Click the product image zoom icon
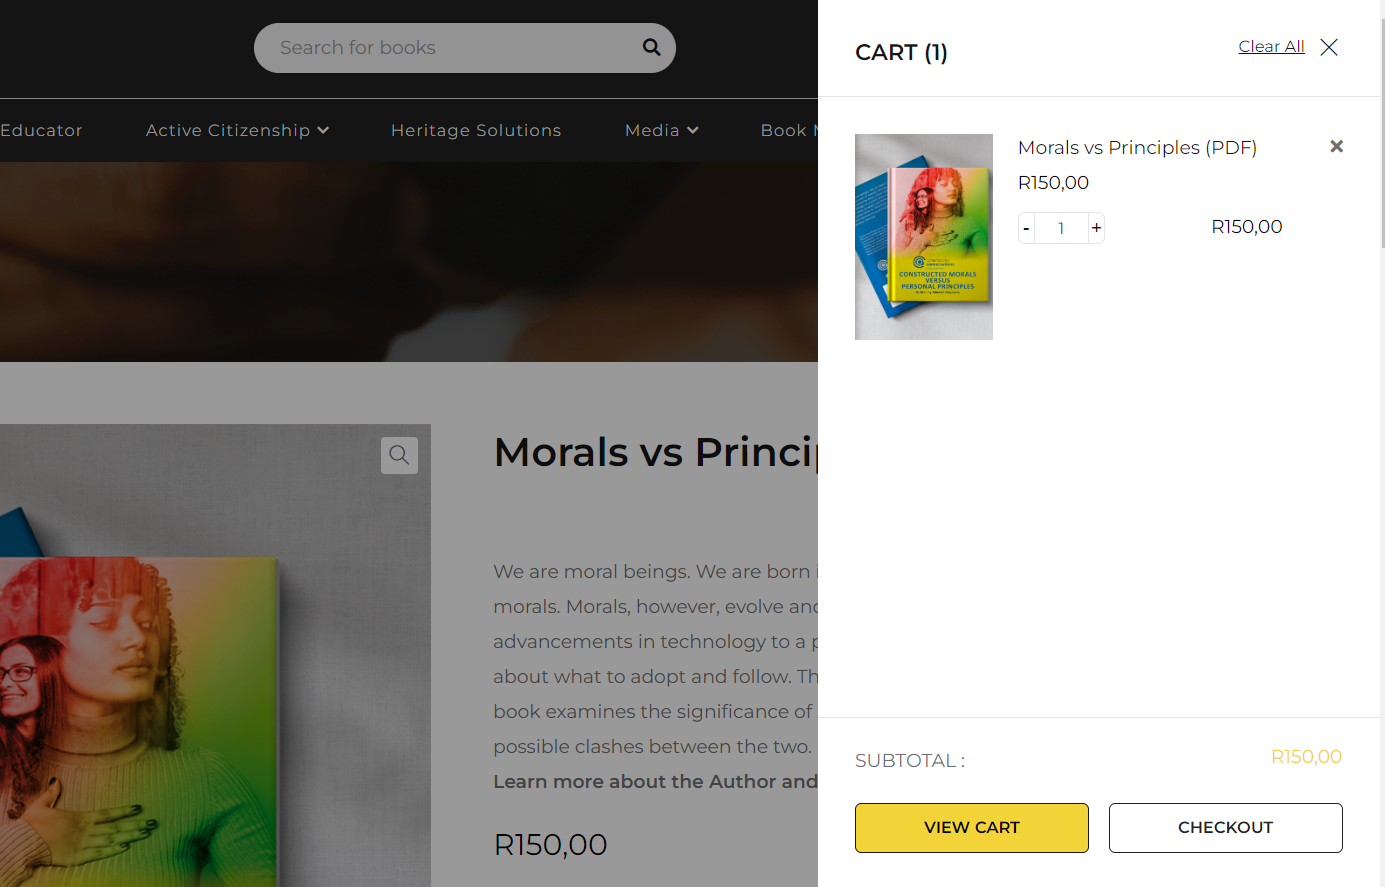Screen dimensions: 1385x887 (399, 455)
